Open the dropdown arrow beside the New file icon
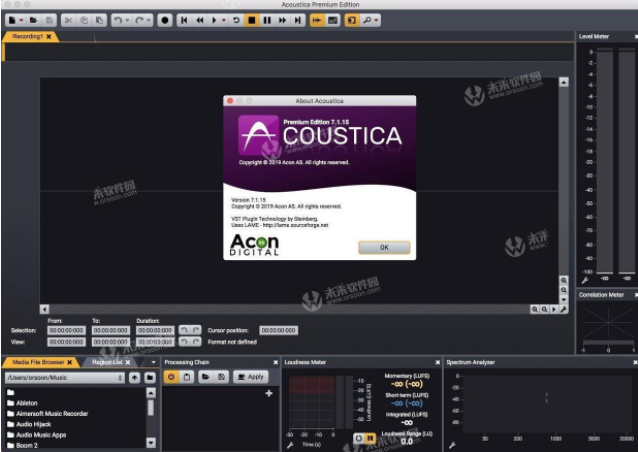Image resolution: width=638 pixels, height=452 pixels. point(21,20)
